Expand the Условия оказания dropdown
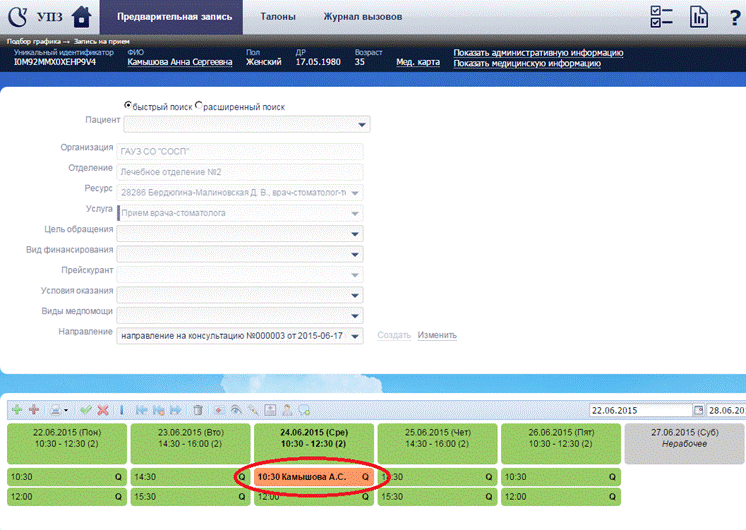Image resolution: width=746 pixels, height=530 pixels. 355,295
